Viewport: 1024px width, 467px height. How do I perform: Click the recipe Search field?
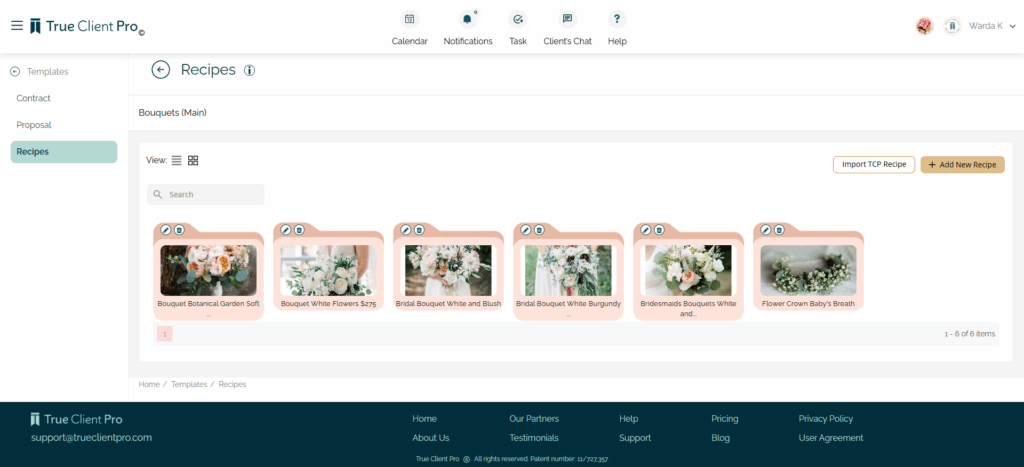point(212,194)
